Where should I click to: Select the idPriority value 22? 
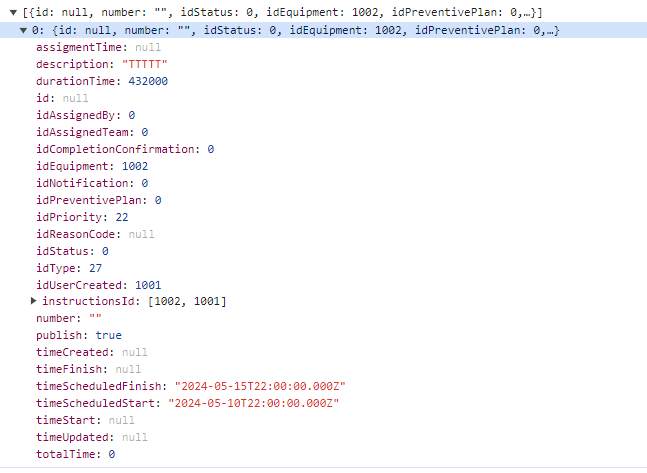[x=121, y=217]
